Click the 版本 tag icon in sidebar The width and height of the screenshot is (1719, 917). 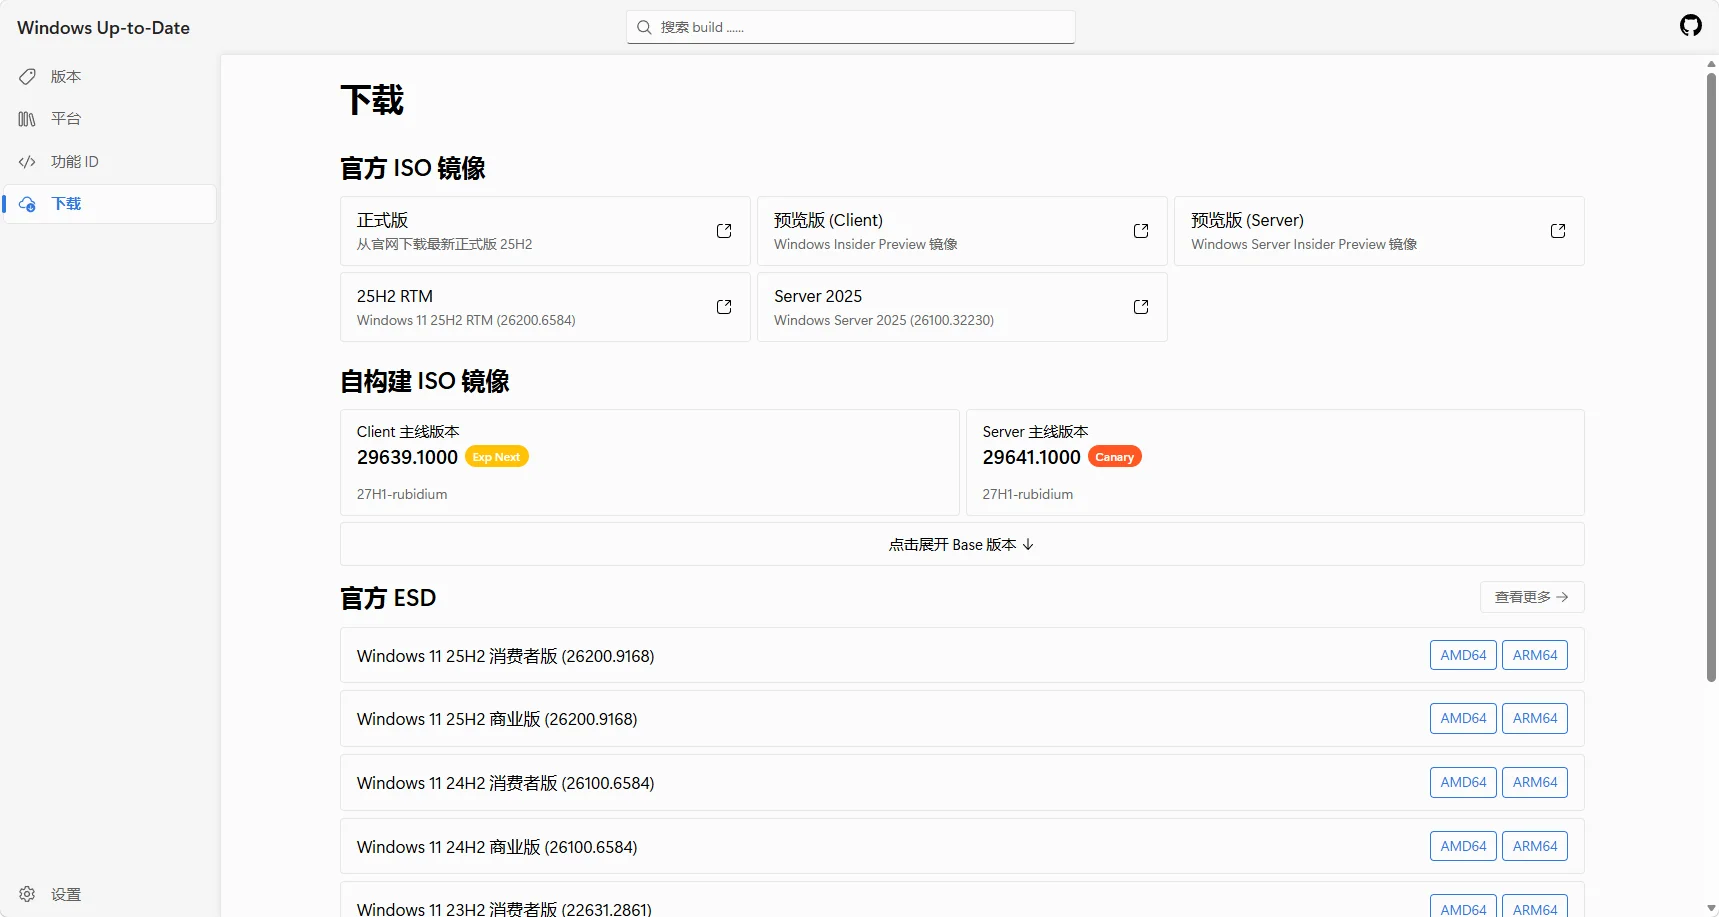click(27, 76)
